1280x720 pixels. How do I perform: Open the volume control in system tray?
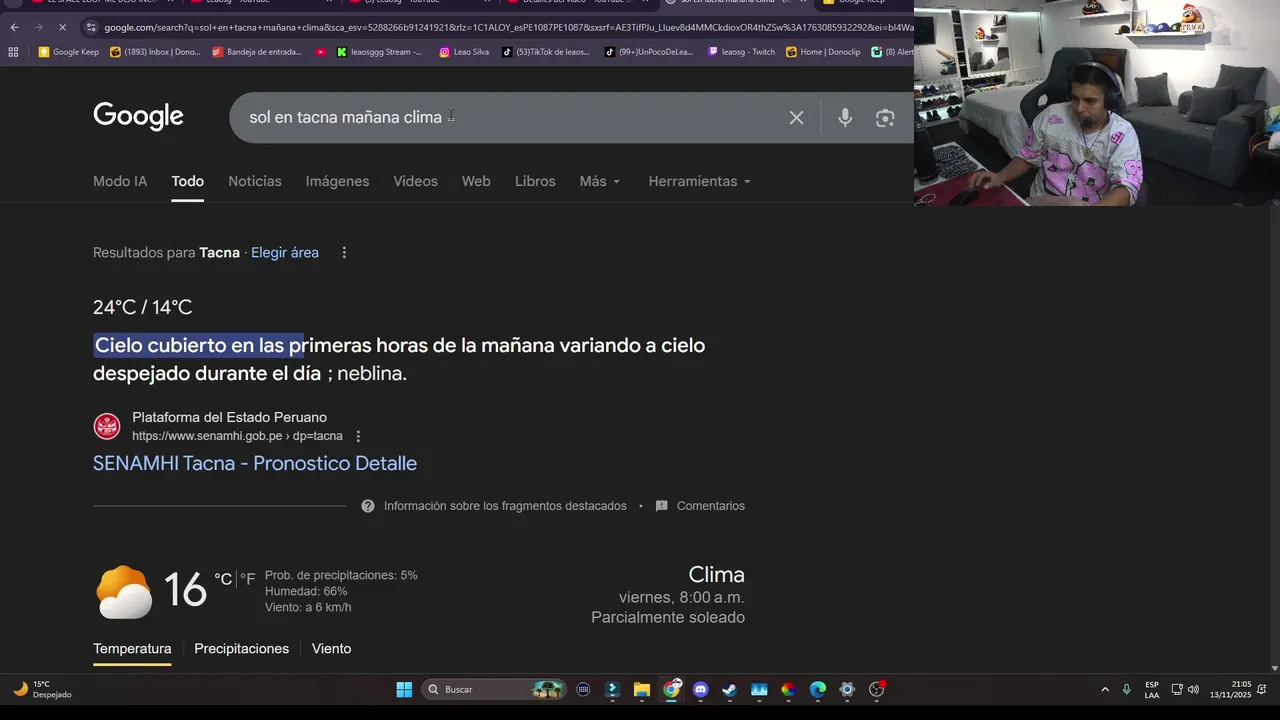point(1193,689)
